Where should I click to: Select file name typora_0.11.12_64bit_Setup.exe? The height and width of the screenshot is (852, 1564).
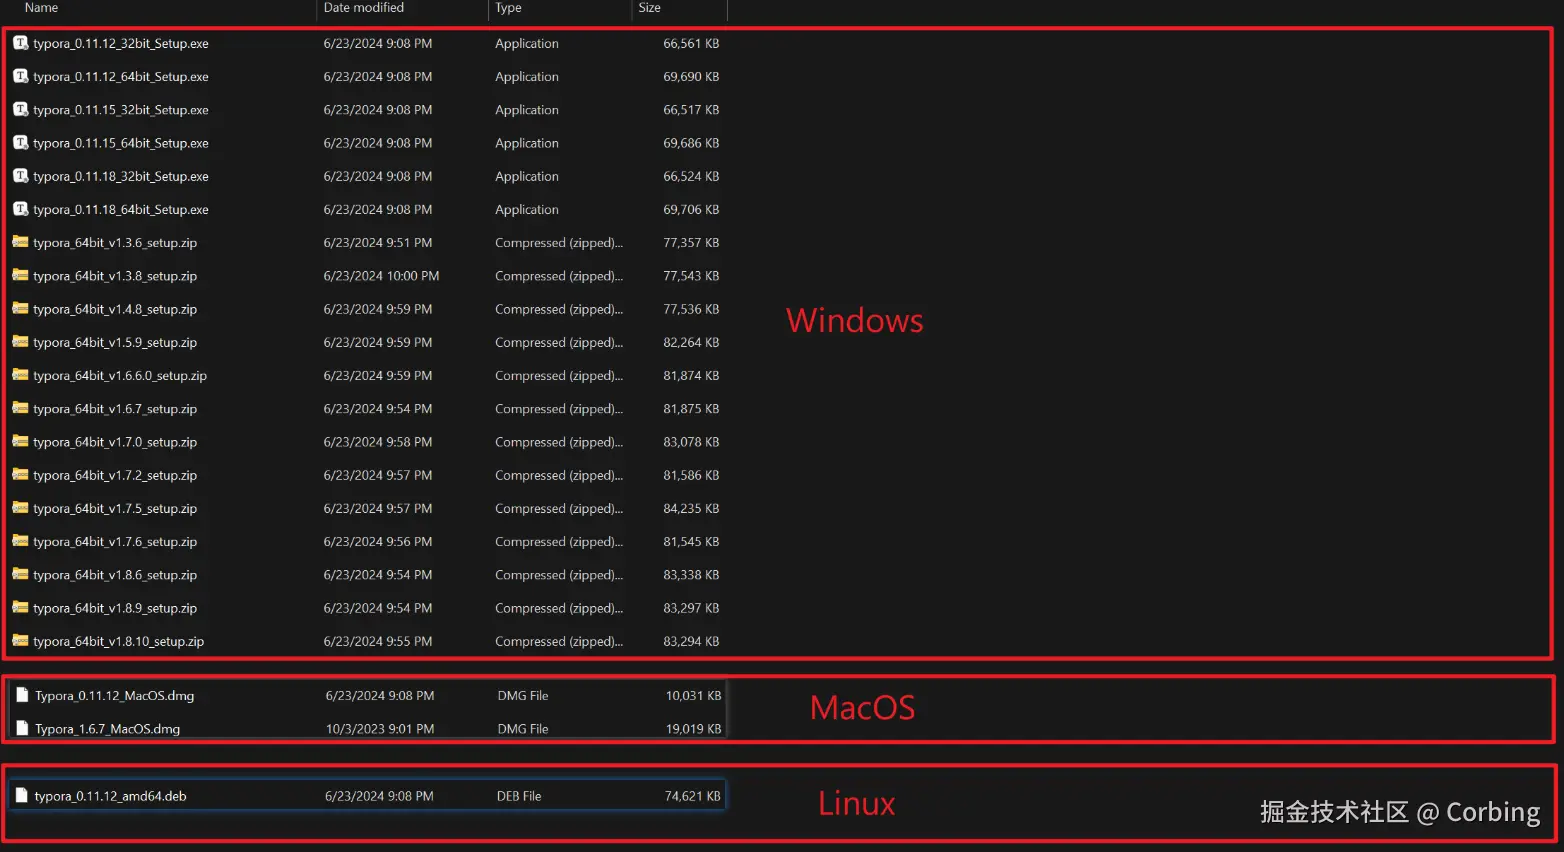[121, 77]
